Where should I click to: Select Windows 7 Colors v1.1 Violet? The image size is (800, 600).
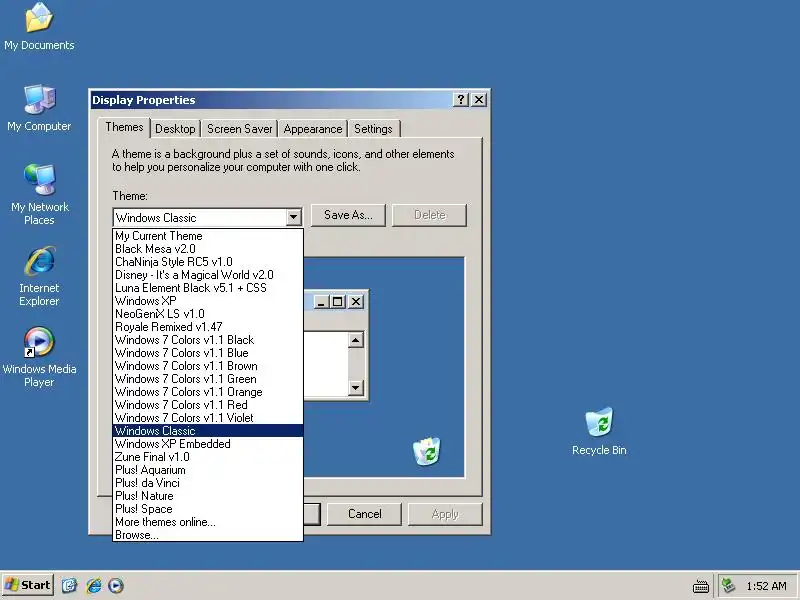click(x=208, y=418)
